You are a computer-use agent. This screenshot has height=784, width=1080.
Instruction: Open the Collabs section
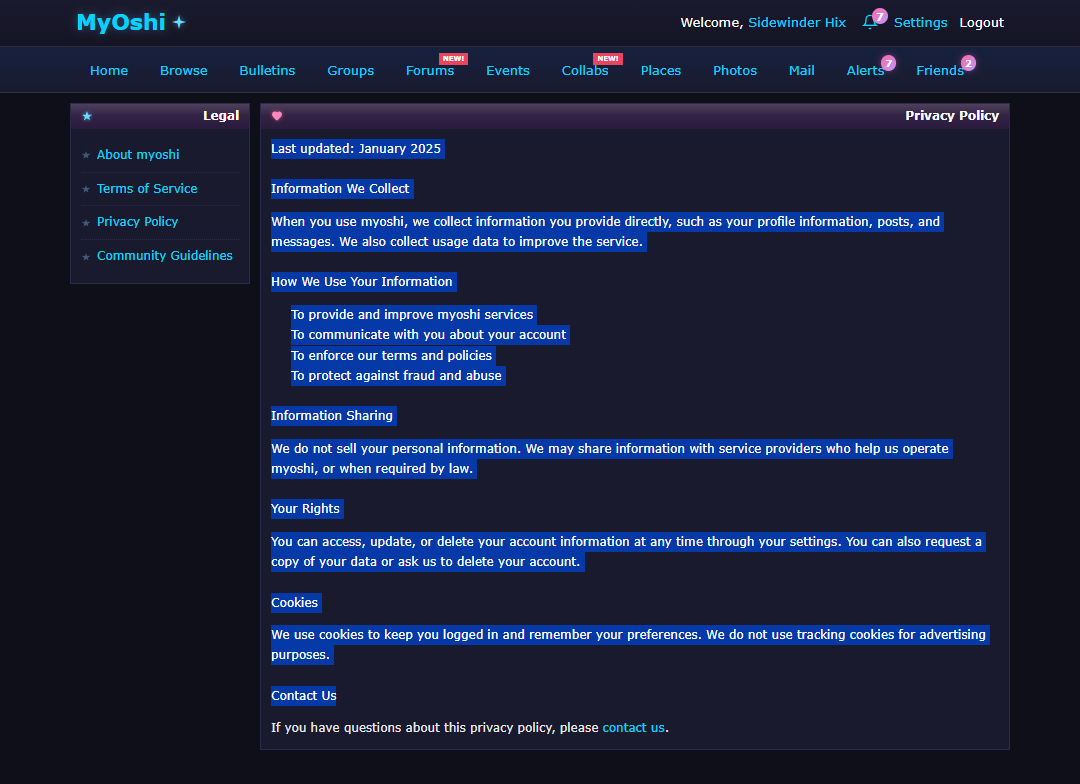585,70
